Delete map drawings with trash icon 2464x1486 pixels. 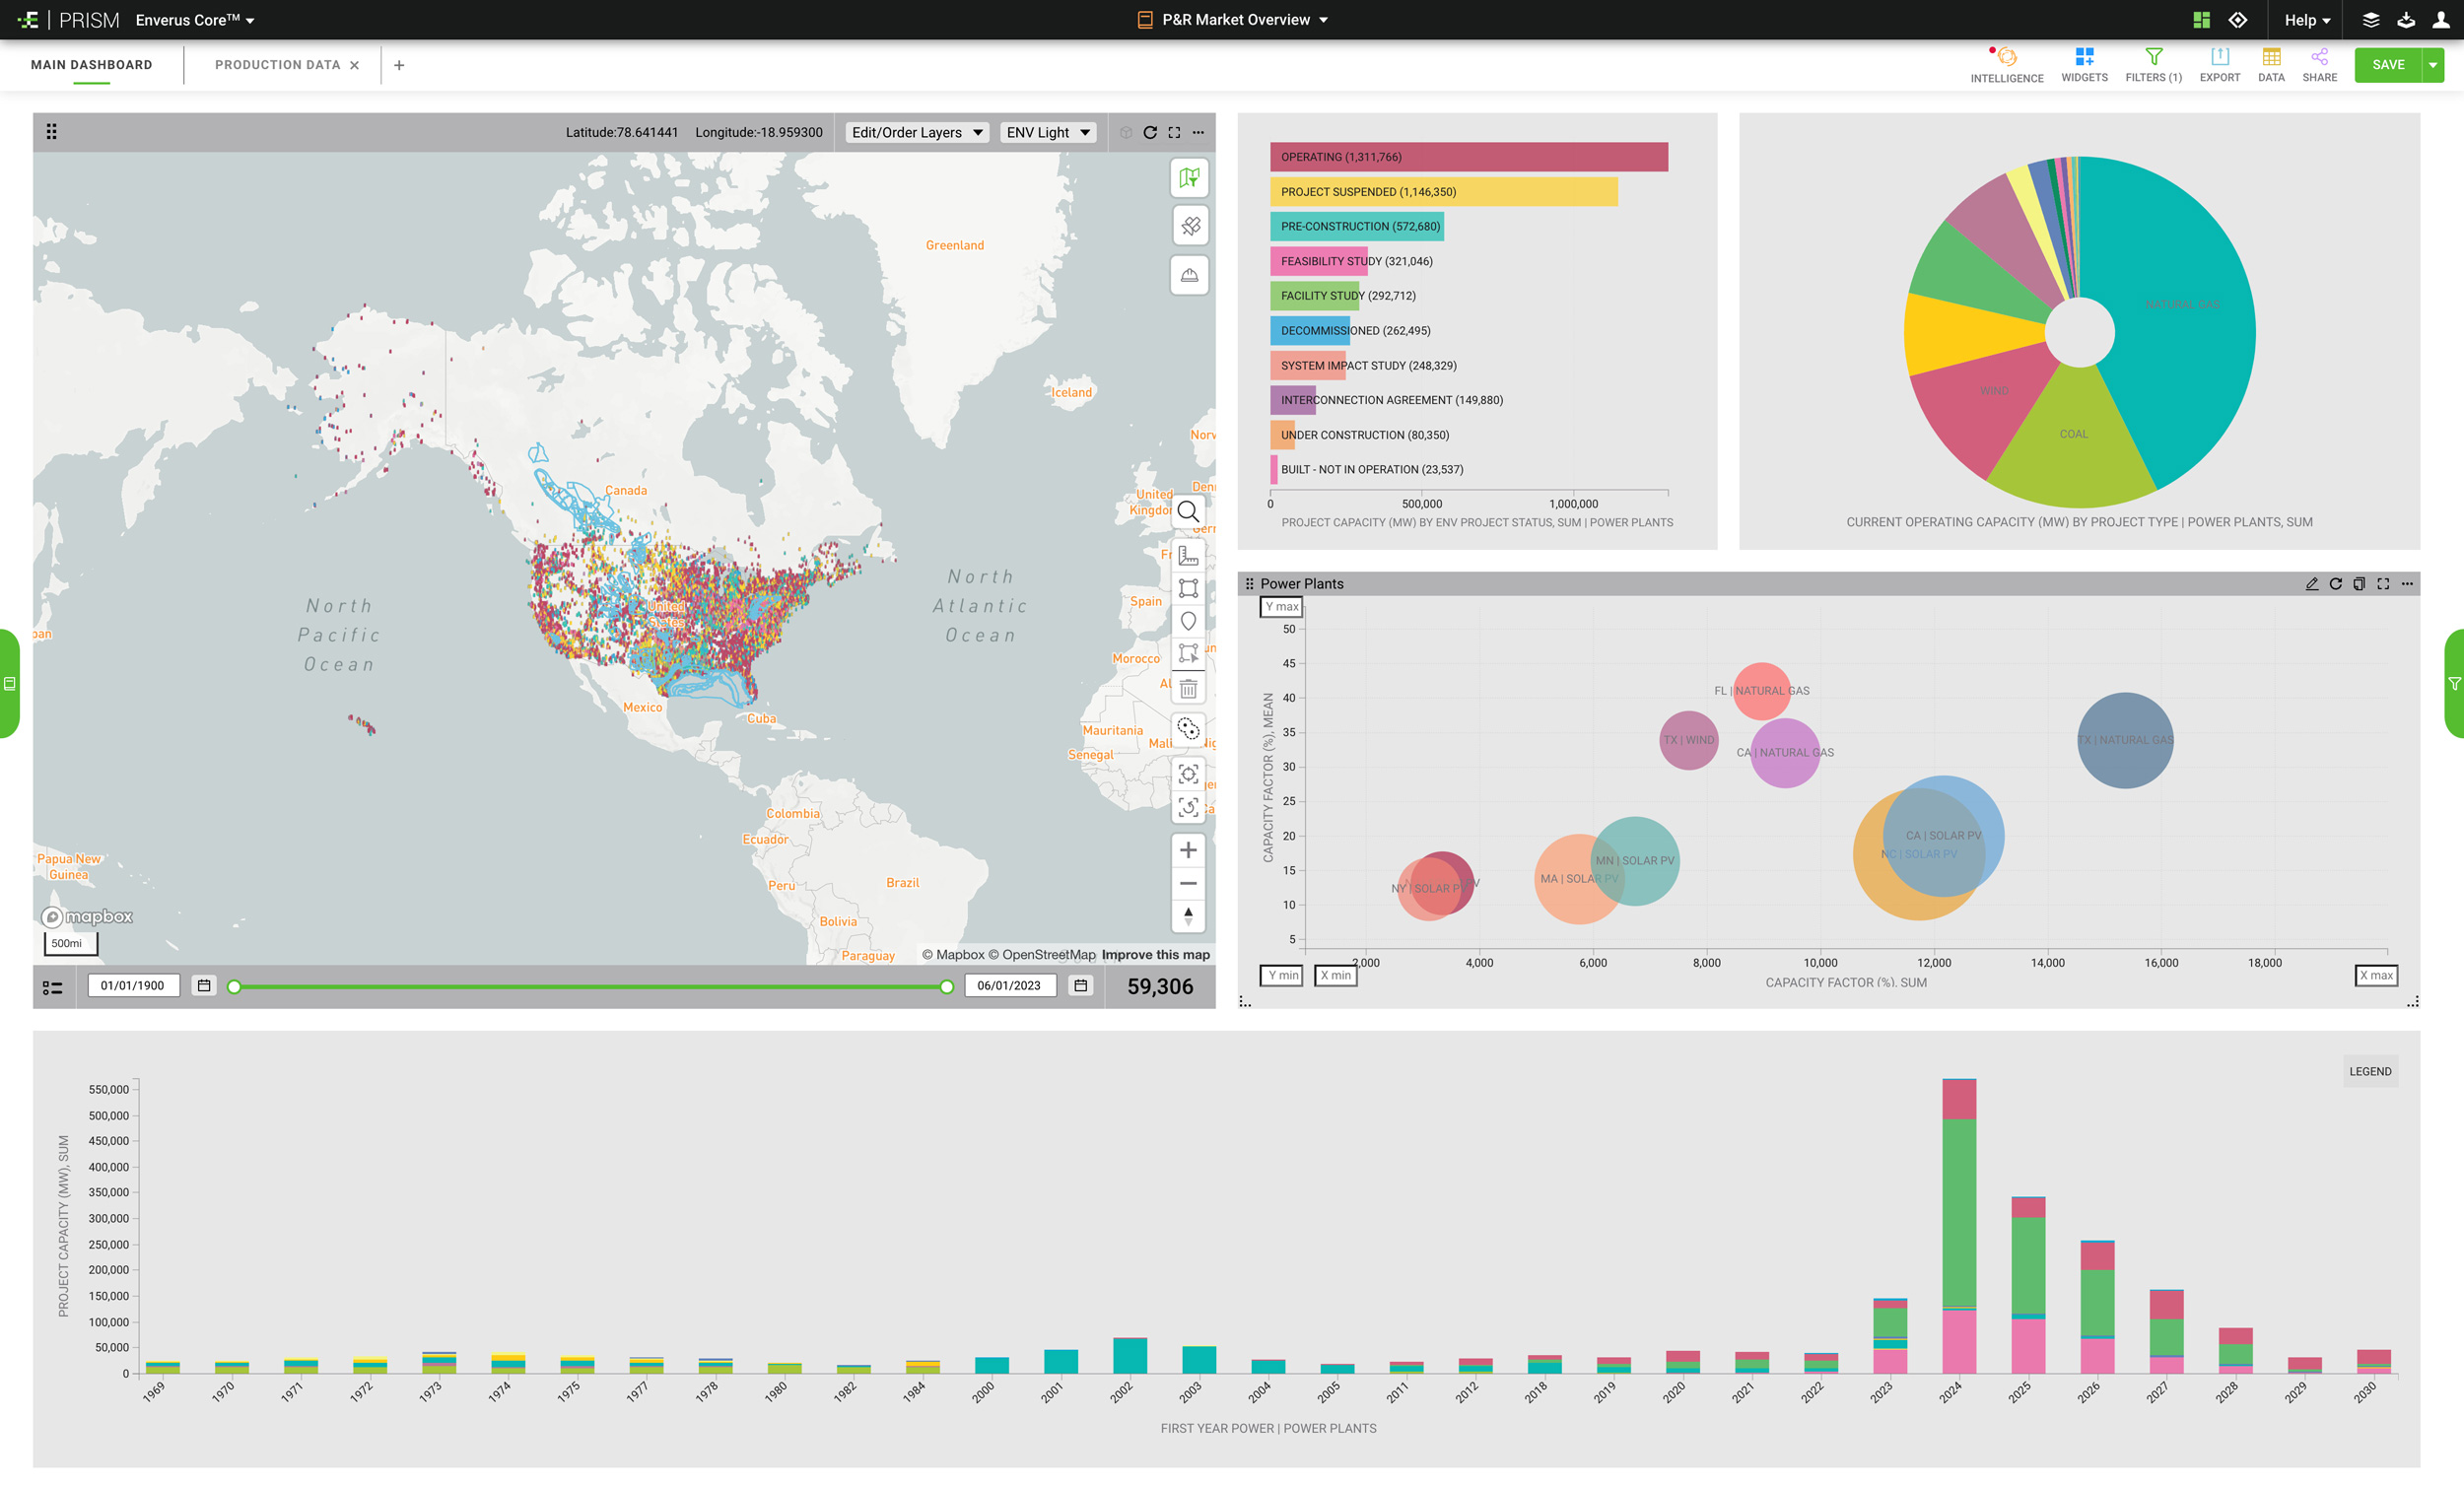click(x=1188, y=688)
